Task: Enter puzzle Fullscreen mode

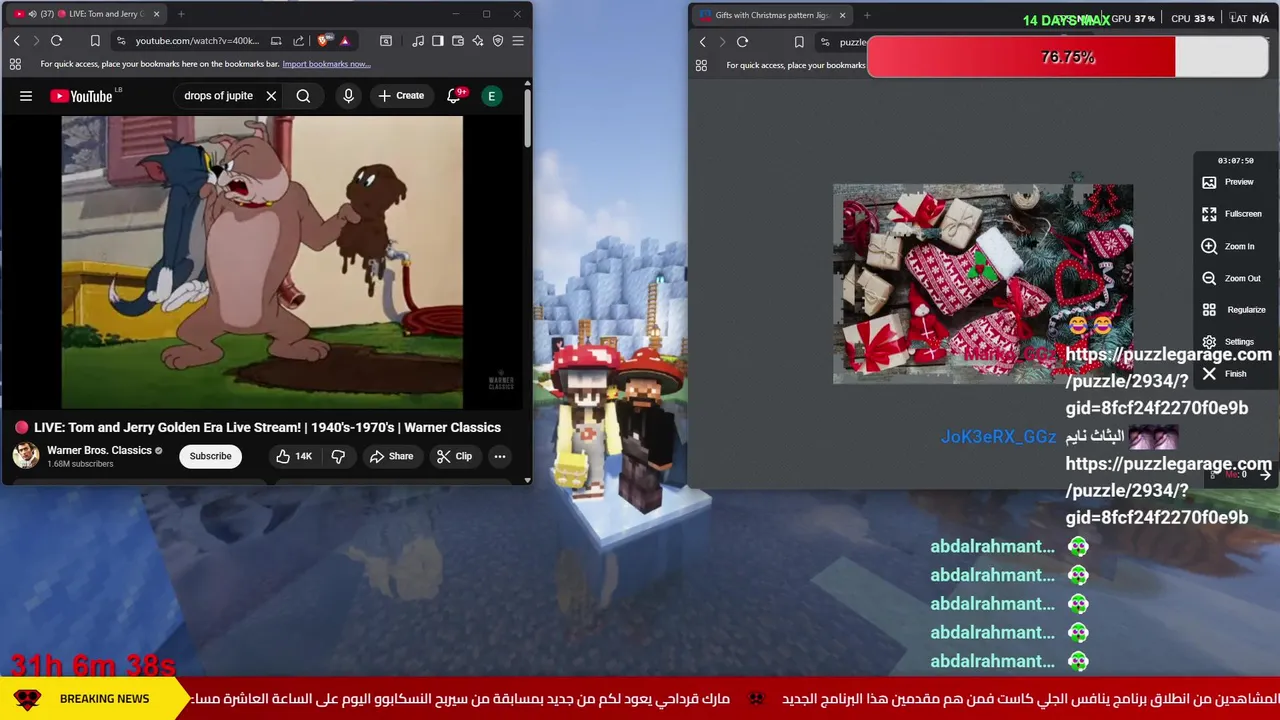Action: pos(1232,214)
